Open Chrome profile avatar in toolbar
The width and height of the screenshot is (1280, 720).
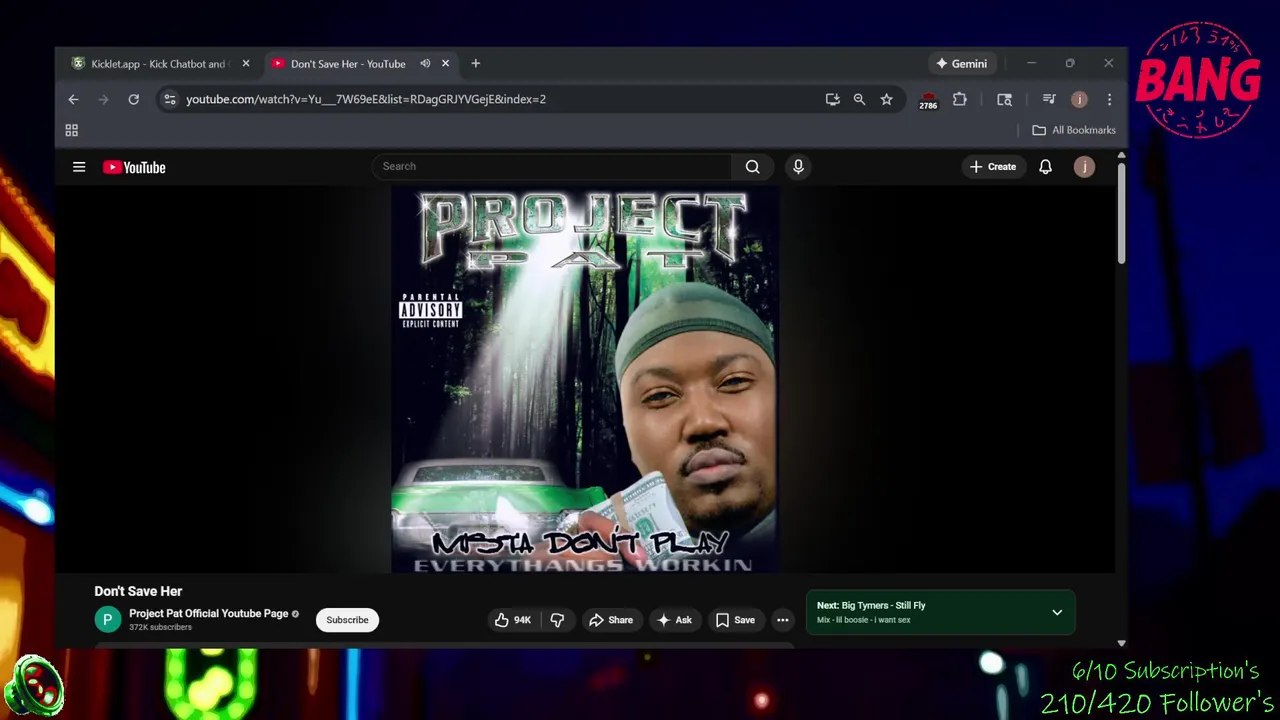coord(1079,99)
